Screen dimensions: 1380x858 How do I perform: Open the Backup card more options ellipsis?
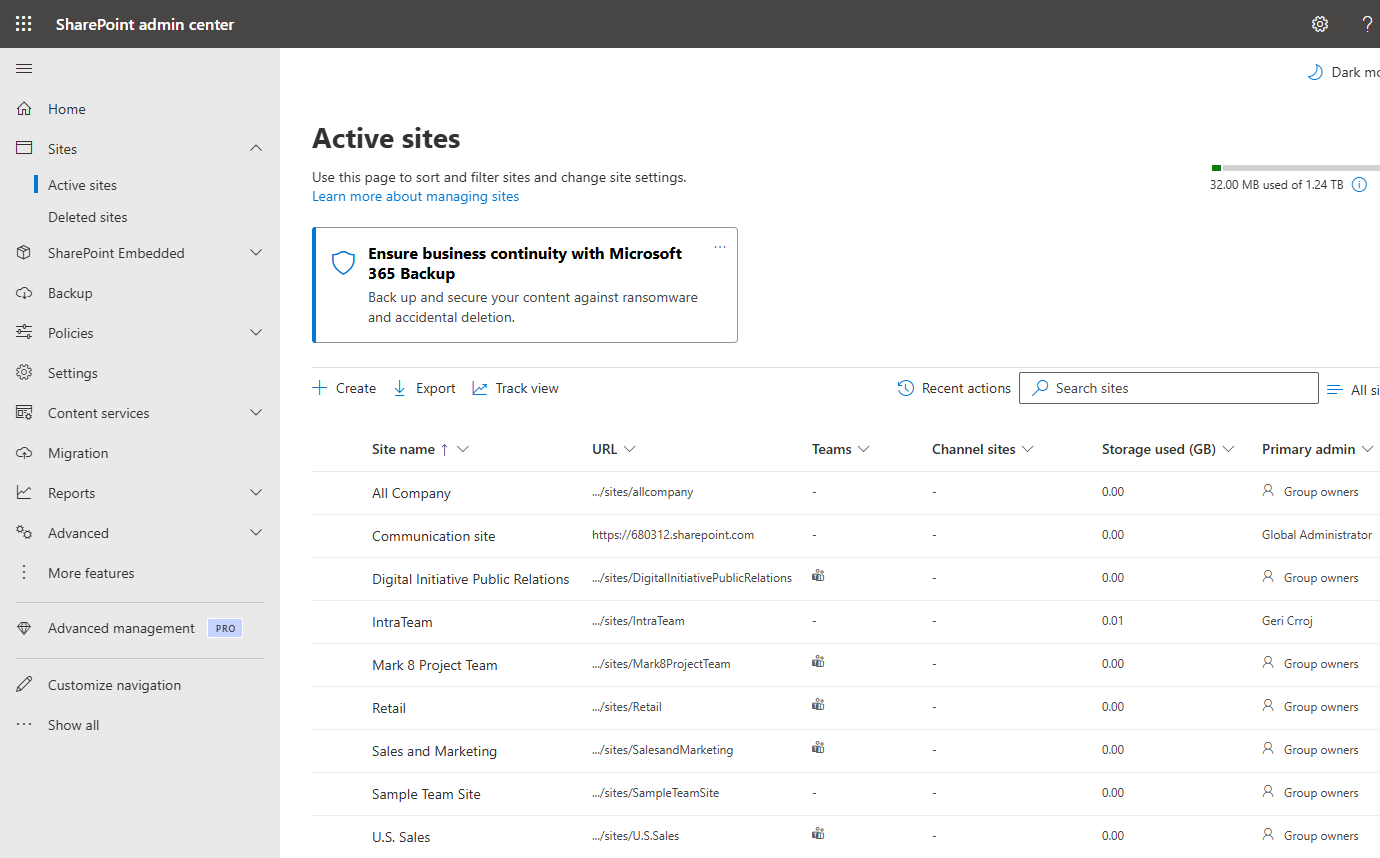coord(720,247)
